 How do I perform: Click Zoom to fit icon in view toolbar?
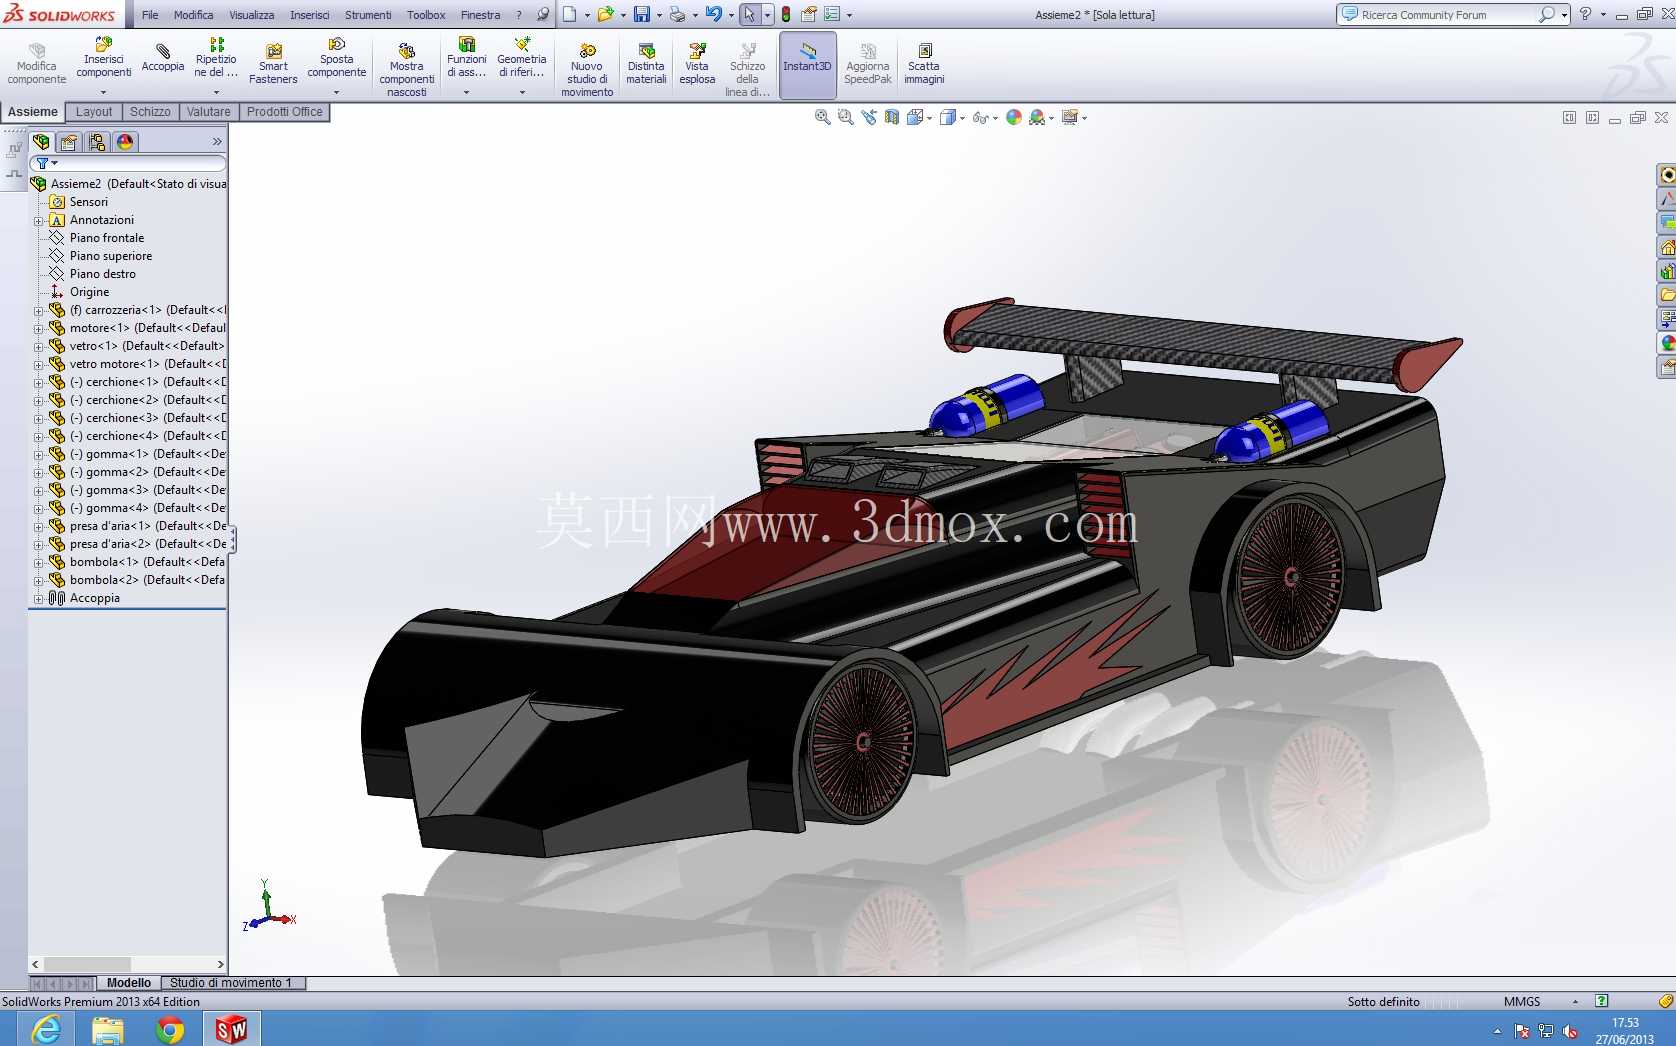822,117
